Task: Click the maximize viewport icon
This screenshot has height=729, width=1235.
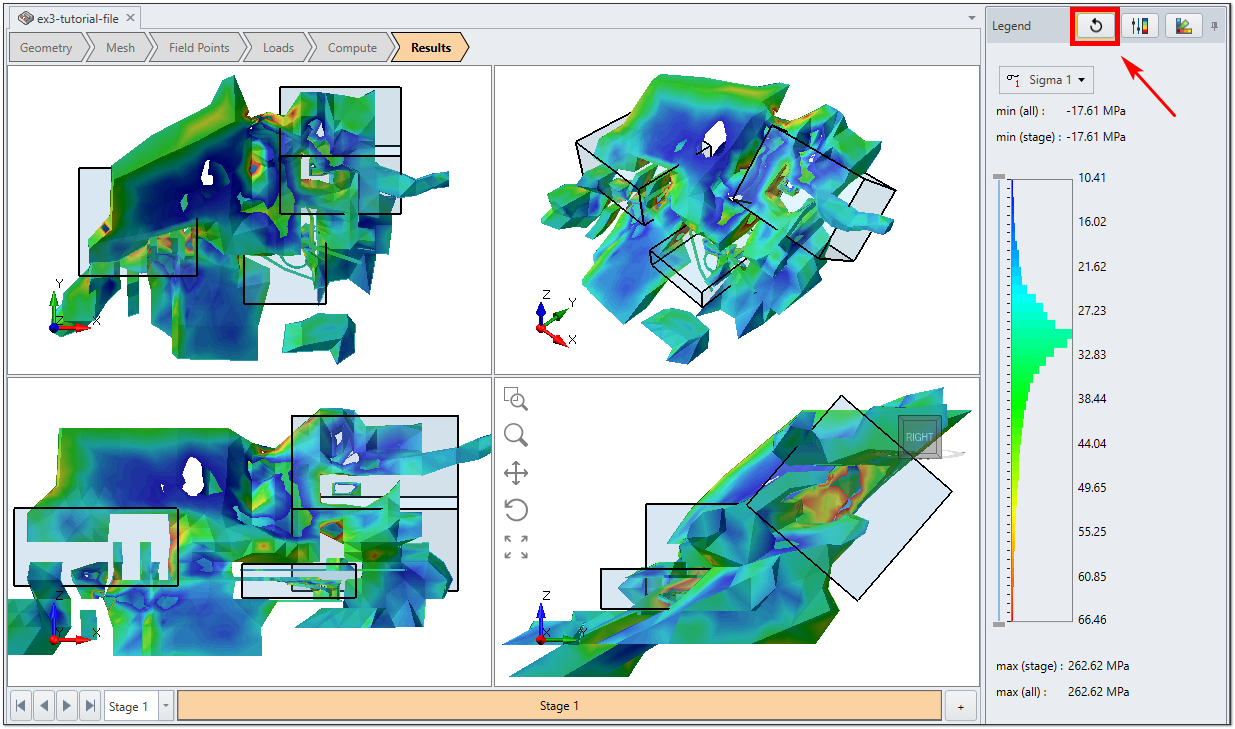Action: coord(516,546)
